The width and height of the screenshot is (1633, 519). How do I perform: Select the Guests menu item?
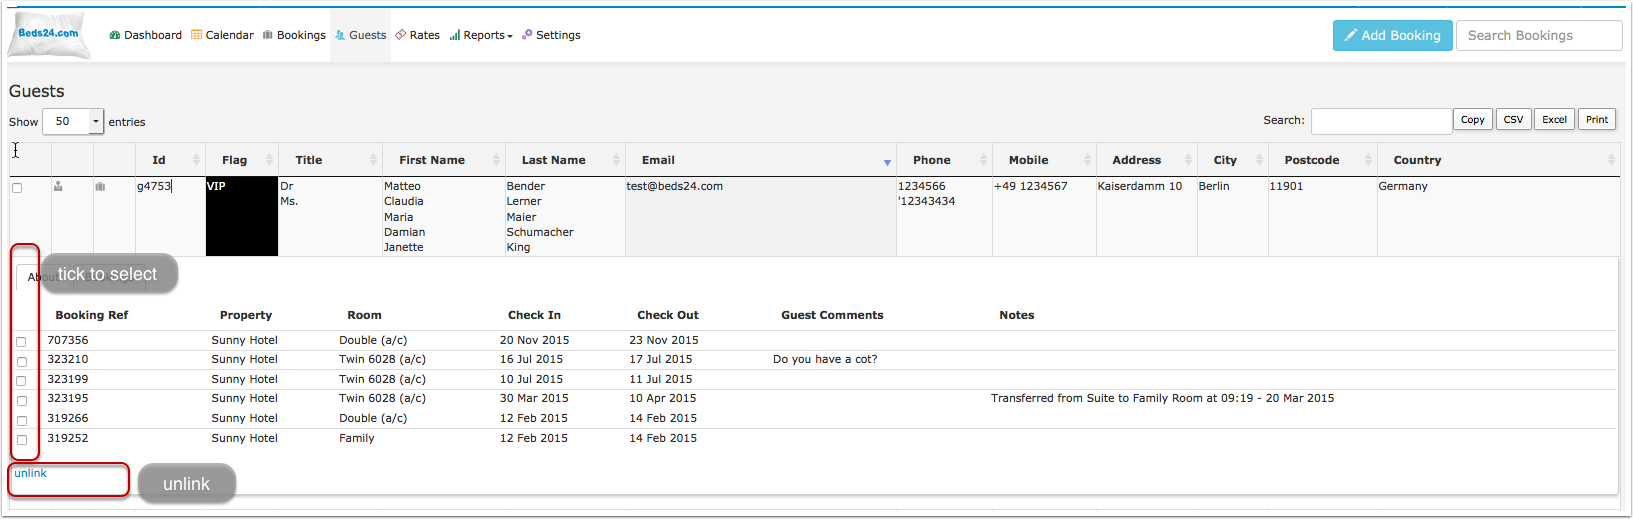point(360,35)
